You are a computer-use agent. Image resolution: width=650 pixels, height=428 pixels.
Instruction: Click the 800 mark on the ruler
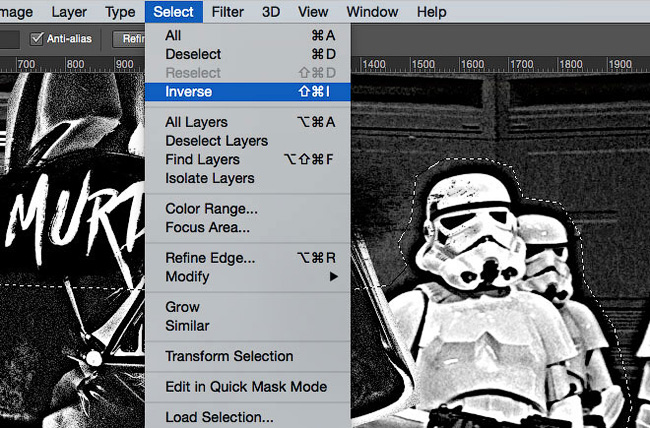(x=75, y=64)
